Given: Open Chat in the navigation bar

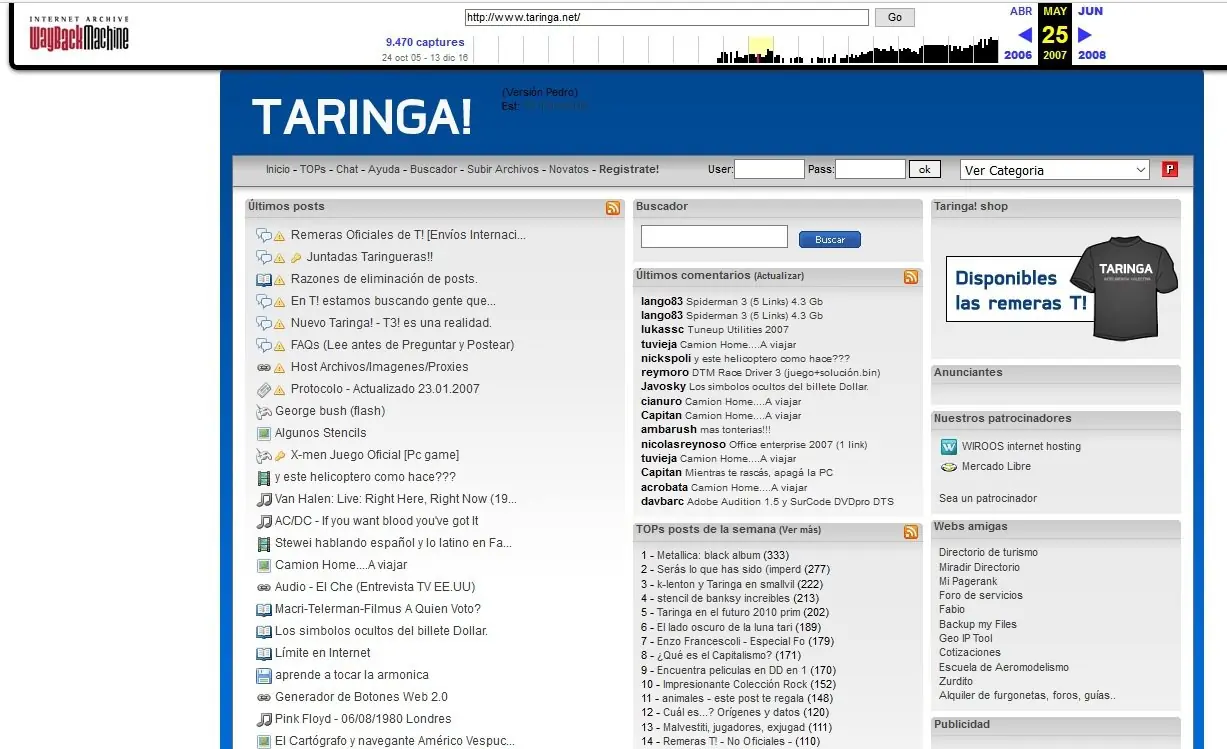Looking at the screenshot, I should (x=347, y=169).
